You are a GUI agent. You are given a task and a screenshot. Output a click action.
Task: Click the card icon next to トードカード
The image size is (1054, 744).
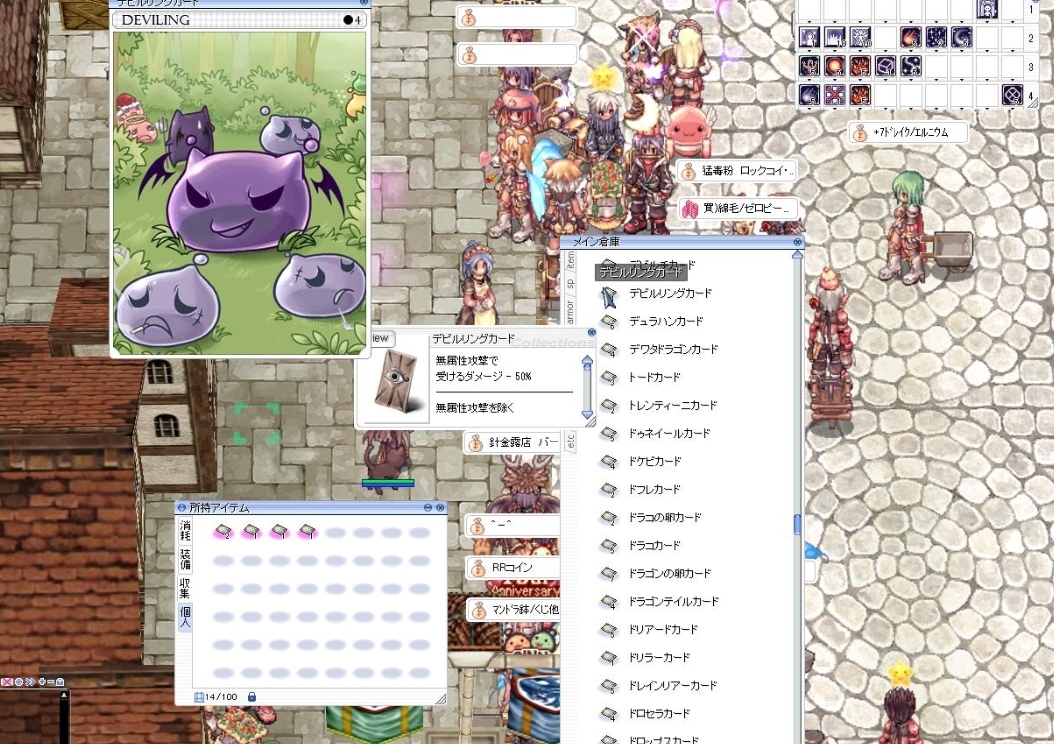pos(609,378)
